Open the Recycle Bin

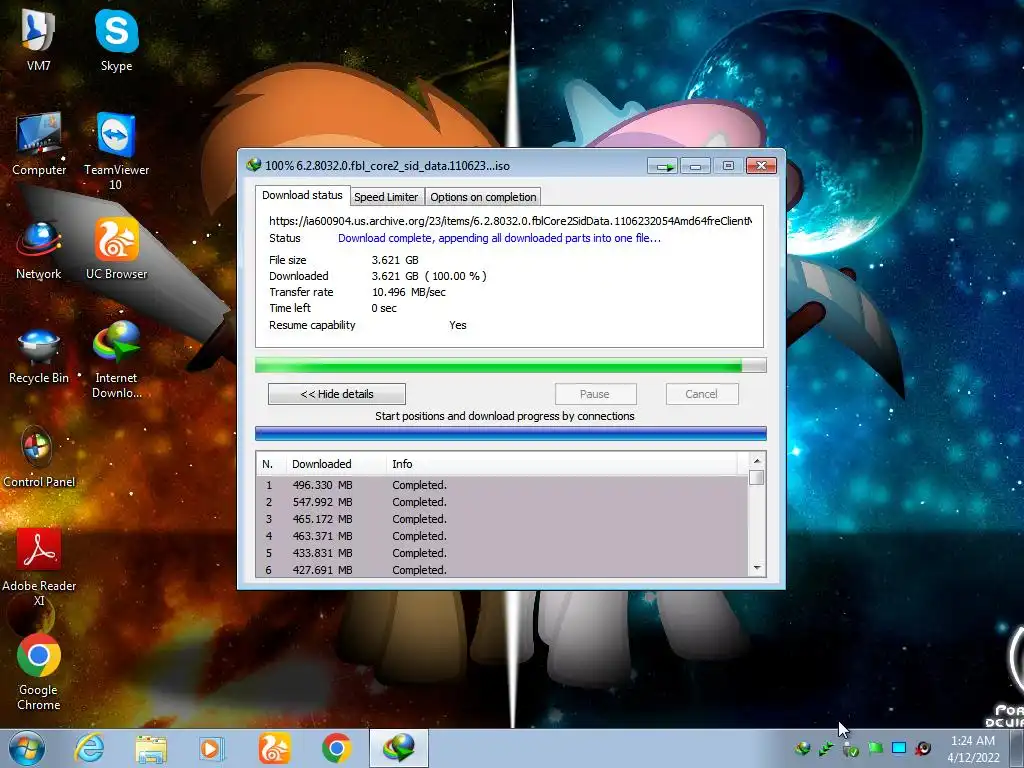tap(39, 355)
